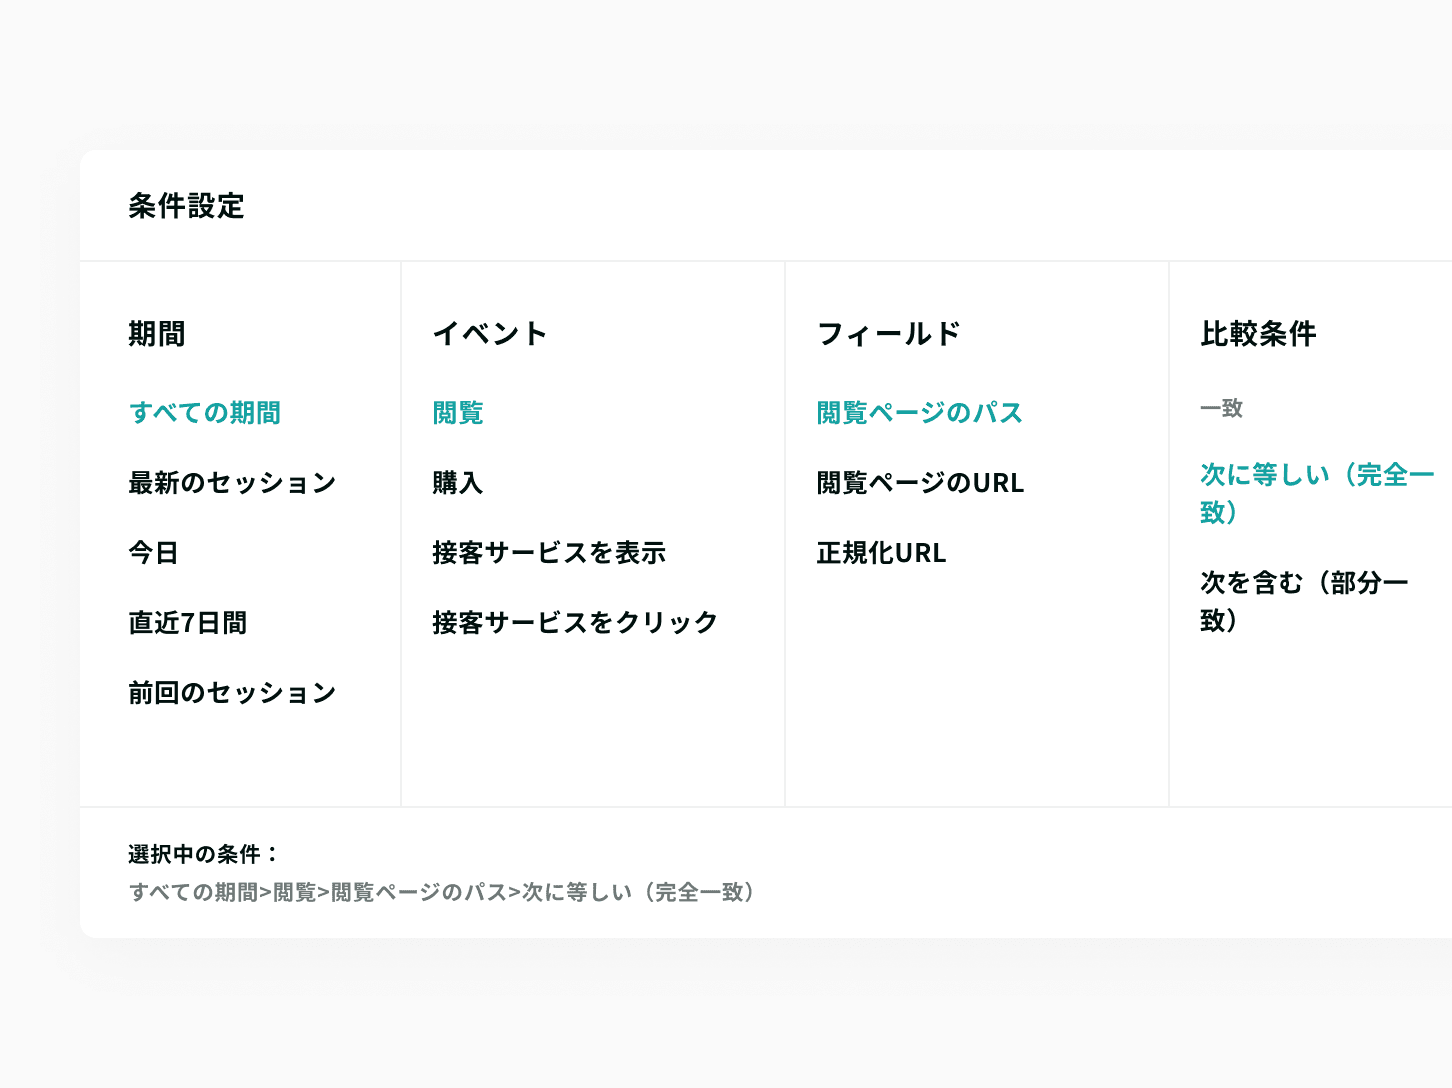1452x1088 pixels.
Task: Select the すべての期間 period option
Action: pyautogui.click(x=205, y=413)
